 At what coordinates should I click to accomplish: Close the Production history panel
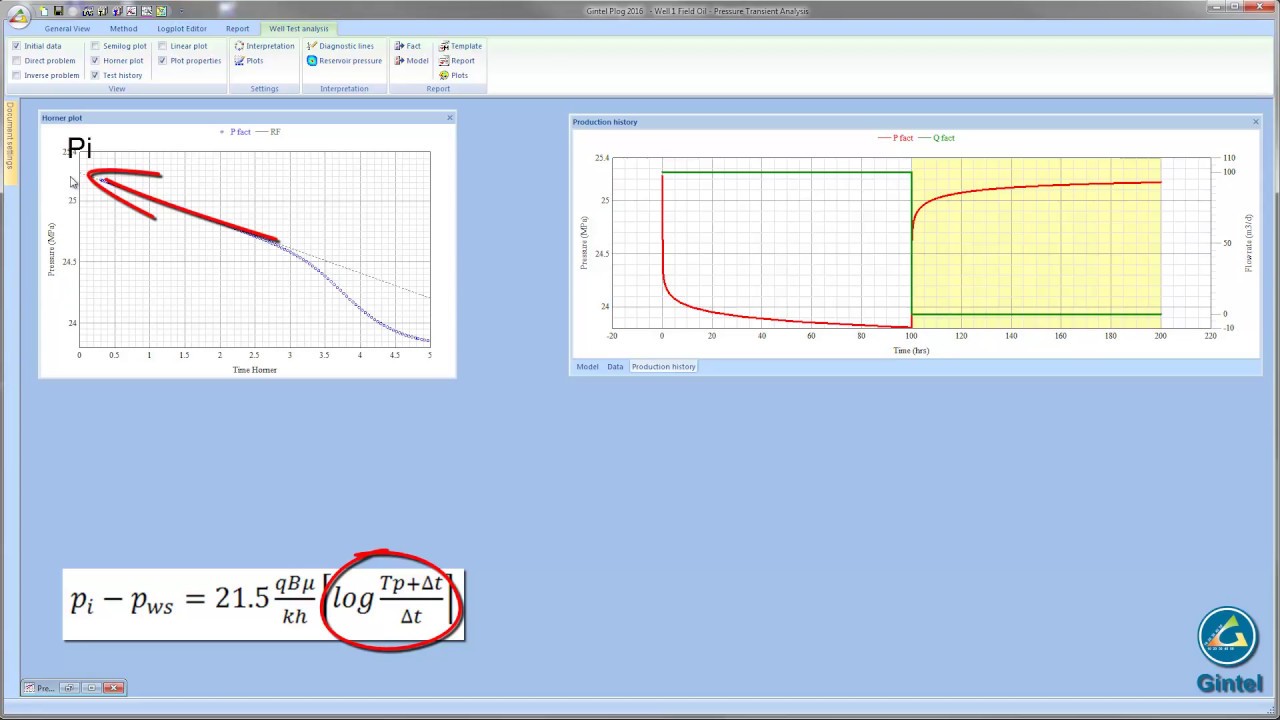1256,122
